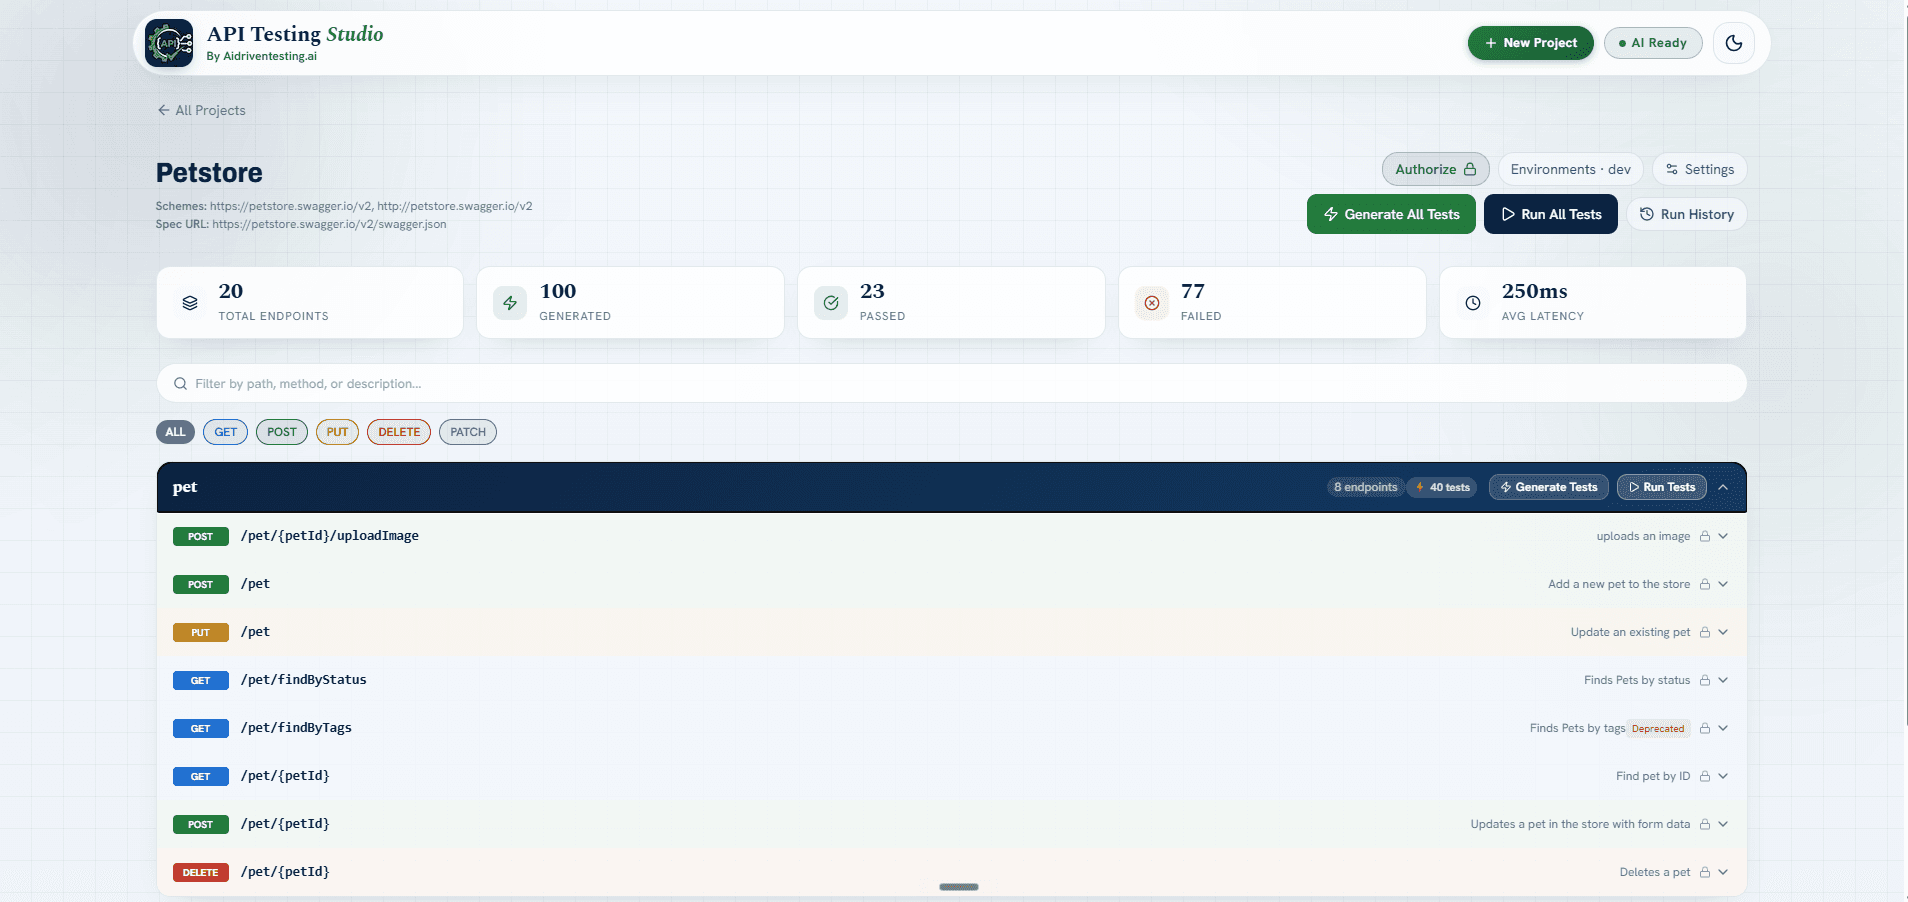Filter endpoints by PATCH method
Viewport: 1908px width, 902px height.
468,432
